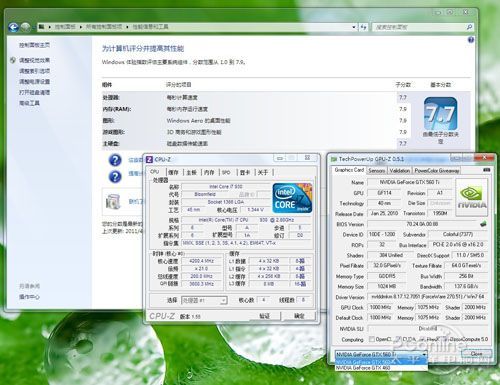The height and width of the screenshot is (385, 500).
Task: Switch to the SPD tab in CPU-Z
Action: coord(226,172)
